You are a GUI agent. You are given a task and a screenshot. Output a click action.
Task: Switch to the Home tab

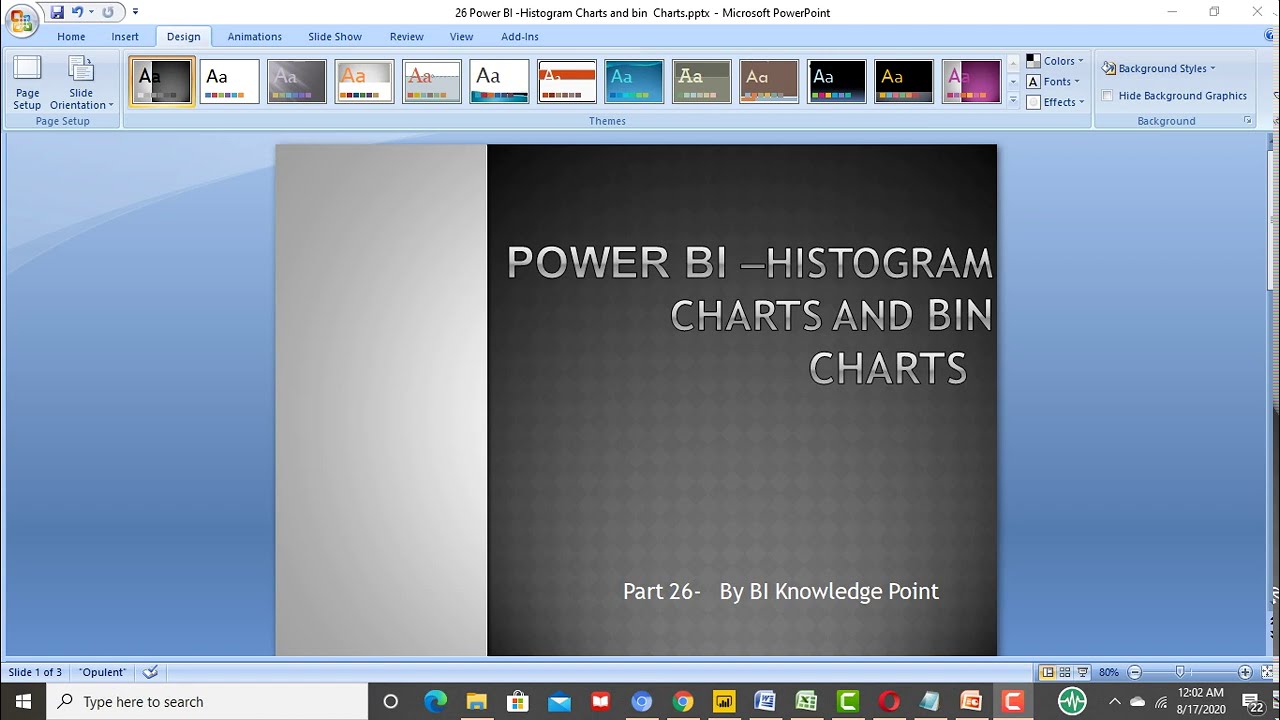pyautogui.click(x=71, y=36)
